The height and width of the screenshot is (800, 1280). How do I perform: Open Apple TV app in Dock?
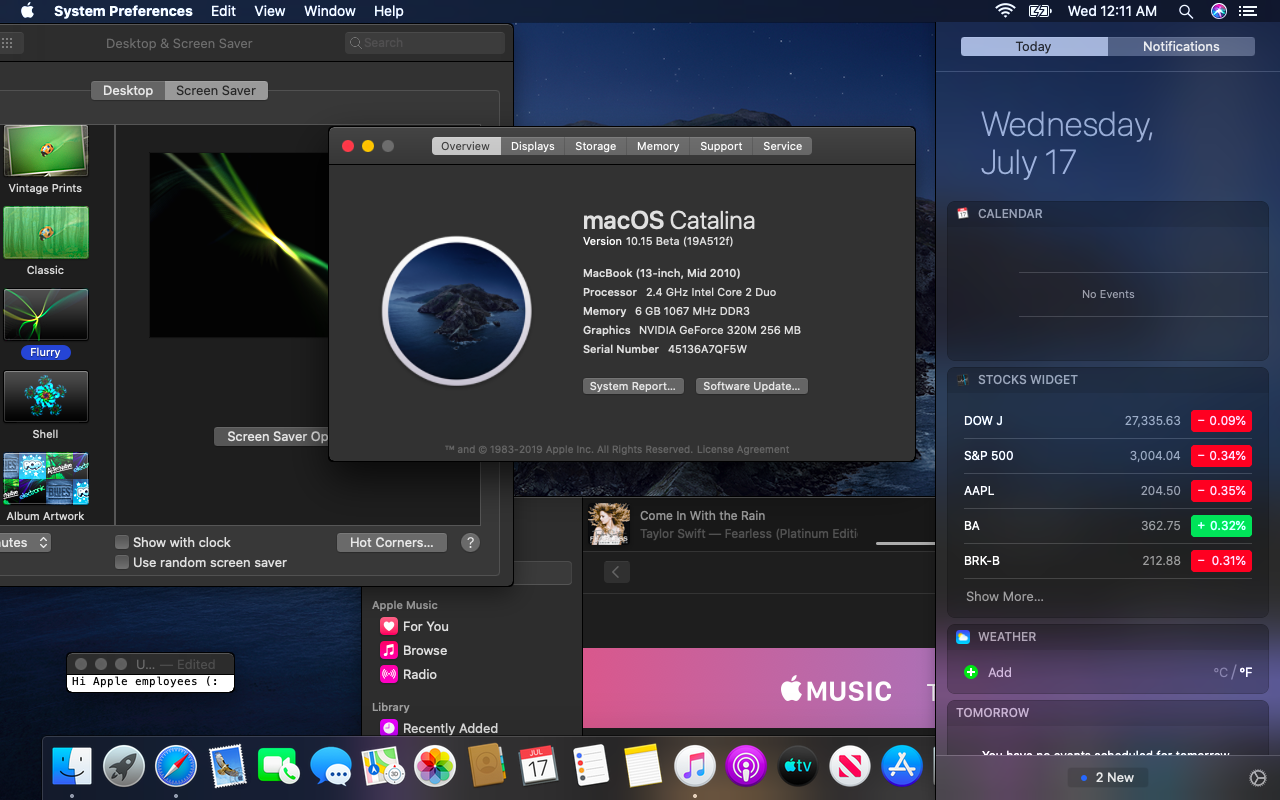click(x=798, y=767)
